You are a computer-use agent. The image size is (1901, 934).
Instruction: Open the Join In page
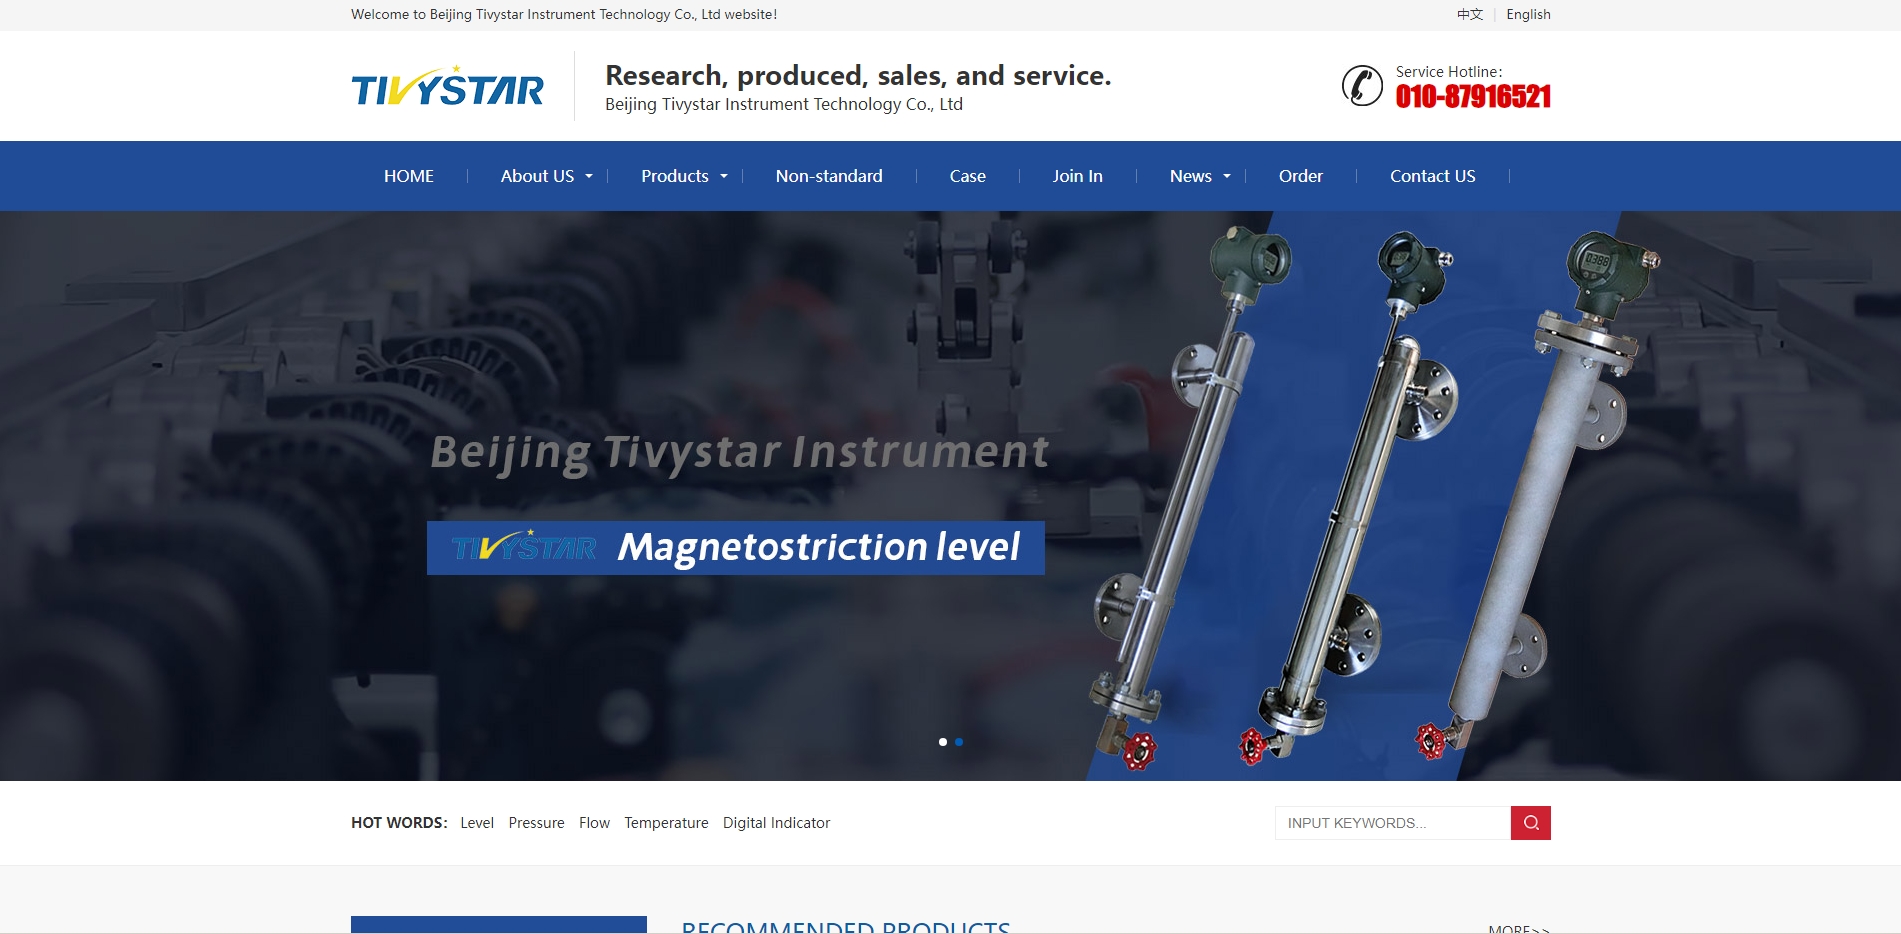pos(1077,176)
